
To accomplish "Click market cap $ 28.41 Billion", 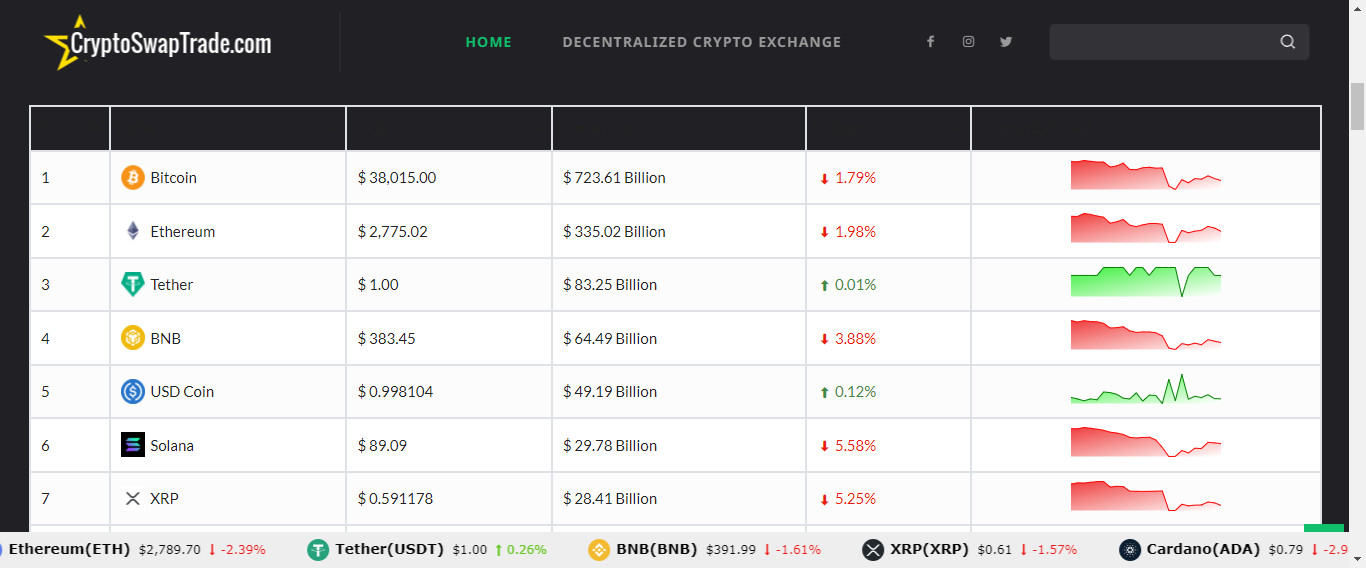I will tap(610, 499).
